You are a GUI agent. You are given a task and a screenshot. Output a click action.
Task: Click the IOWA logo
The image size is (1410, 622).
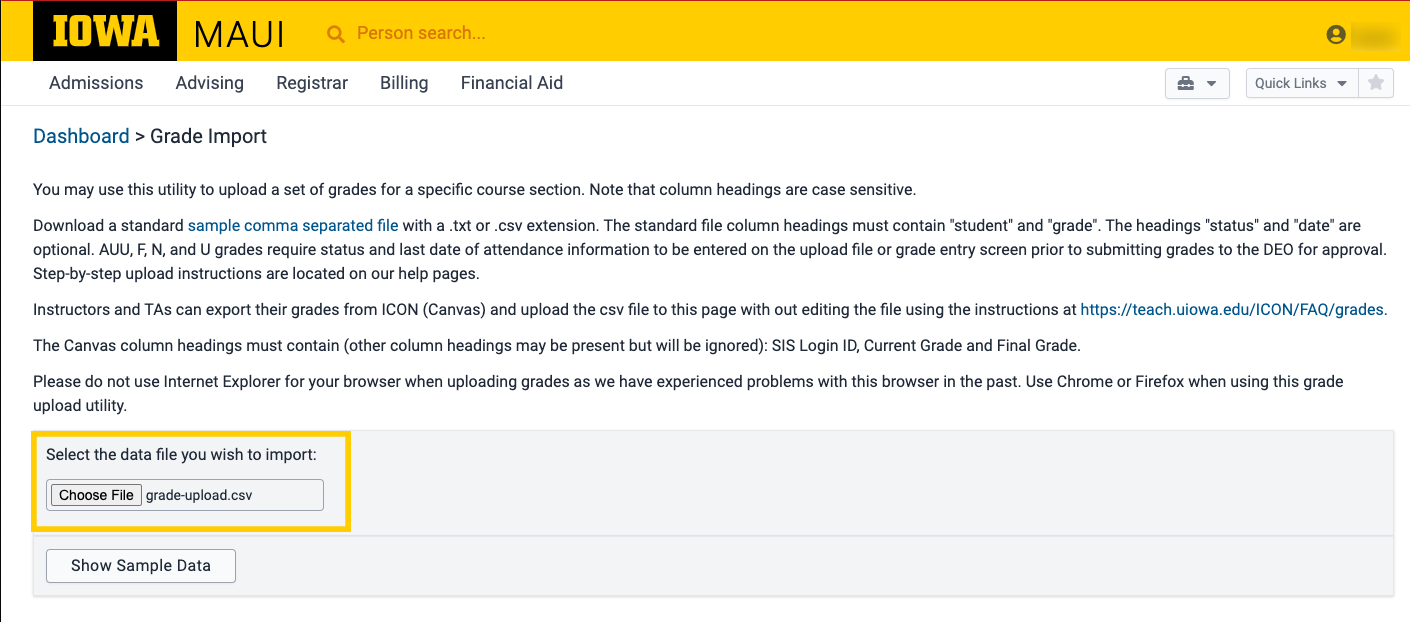(x=105, y=32)
